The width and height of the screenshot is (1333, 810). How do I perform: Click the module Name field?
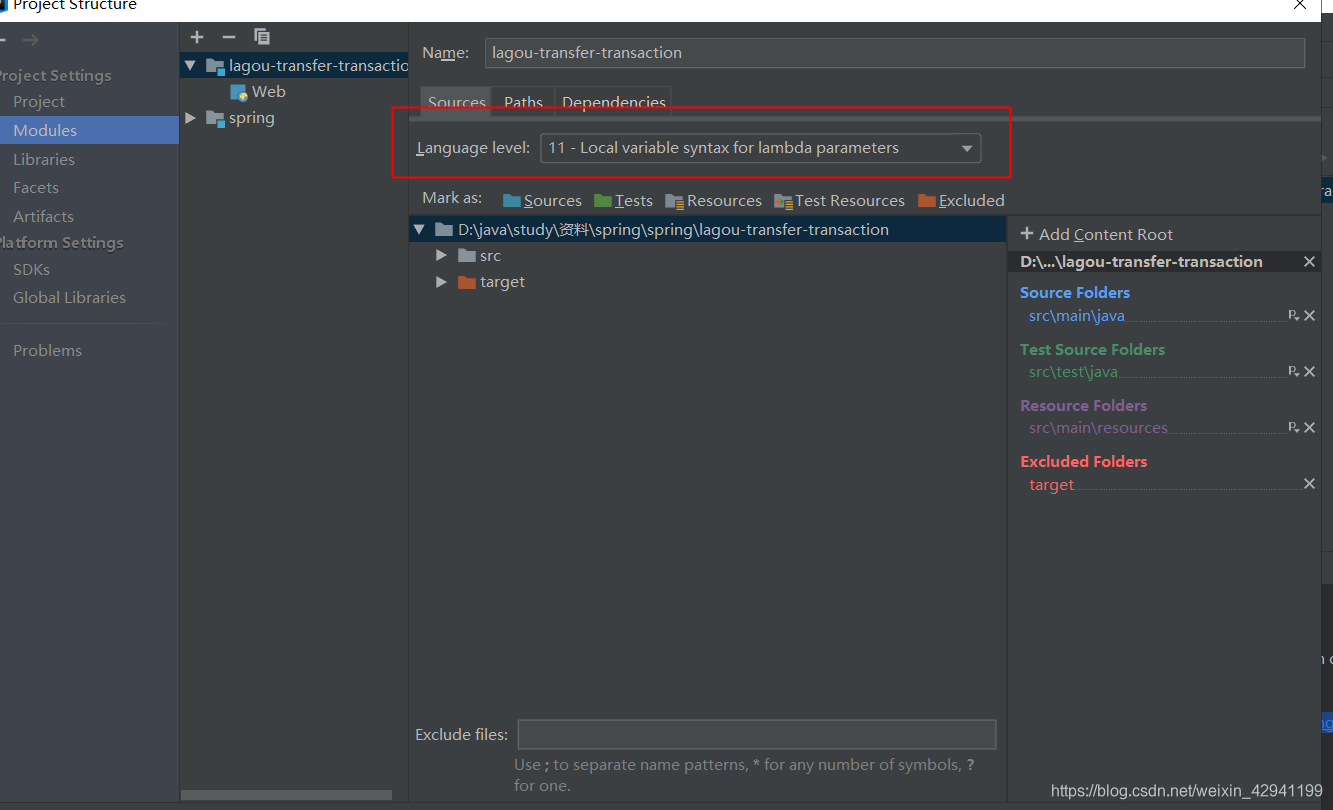895,53
